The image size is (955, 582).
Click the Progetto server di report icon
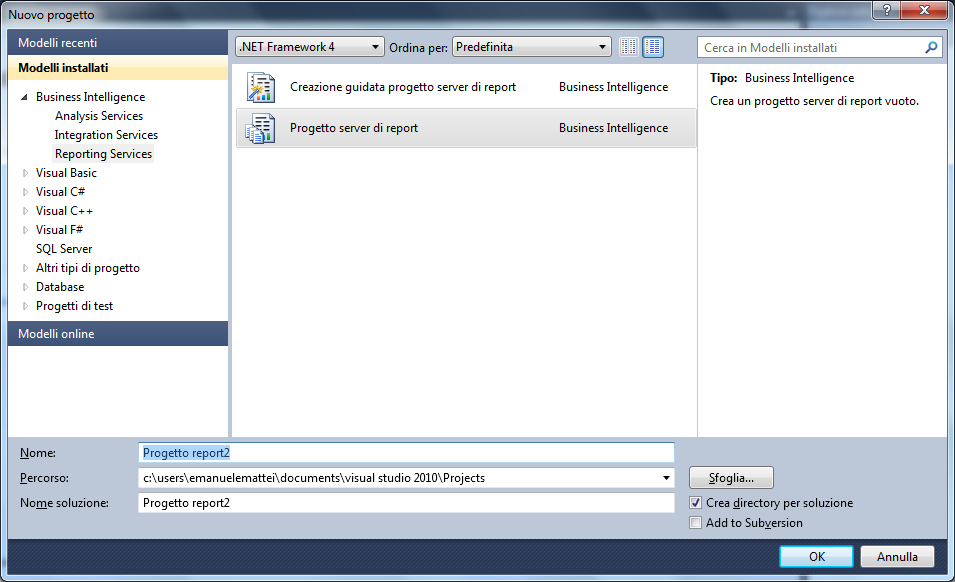pyautogui.click(x=260, y=129)
